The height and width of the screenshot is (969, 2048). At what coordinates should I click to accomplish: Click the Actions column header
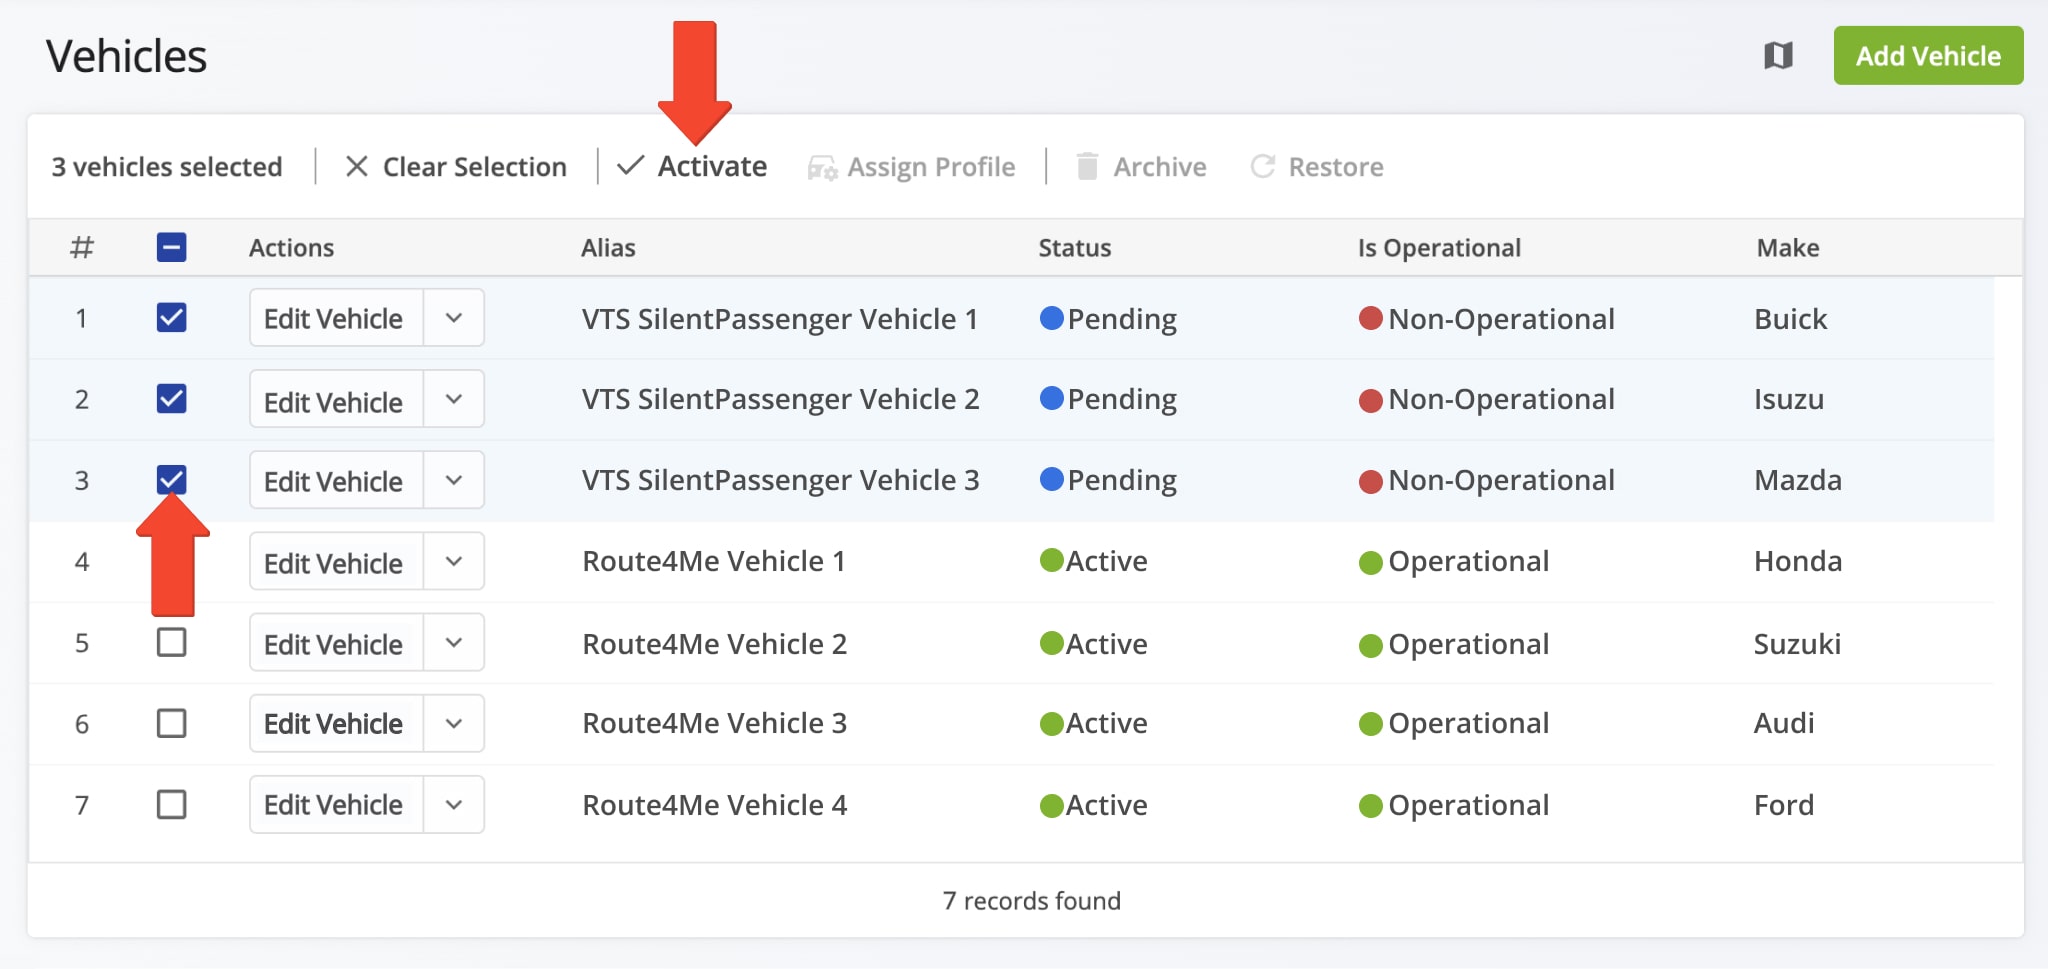[291, 248]
